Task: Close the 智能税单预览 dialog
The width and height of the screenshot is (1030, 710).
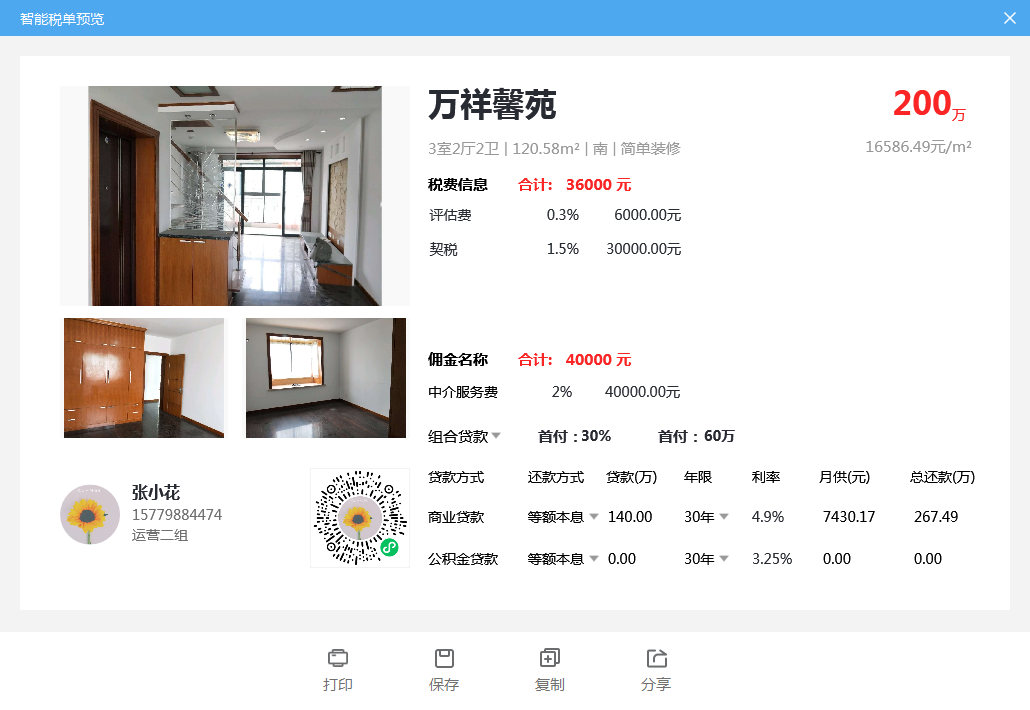Action: (1010, 18)
